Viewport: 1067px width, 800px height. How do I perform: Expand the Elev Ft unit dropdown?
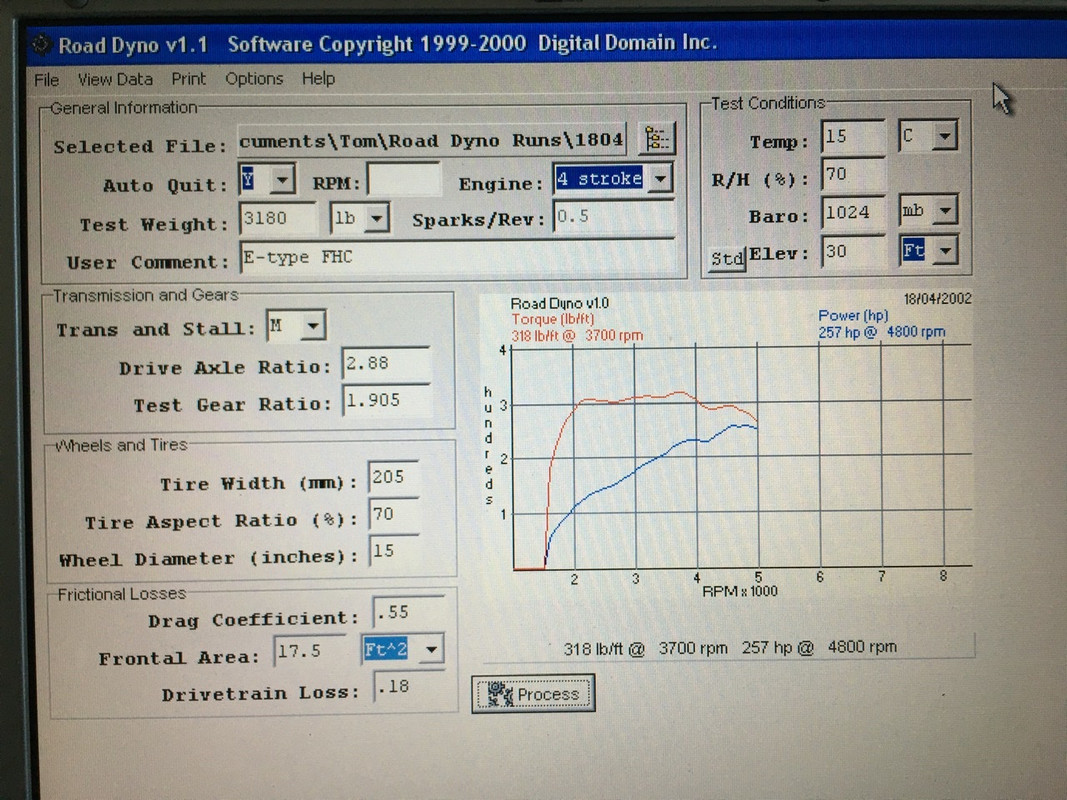point(945,251)
